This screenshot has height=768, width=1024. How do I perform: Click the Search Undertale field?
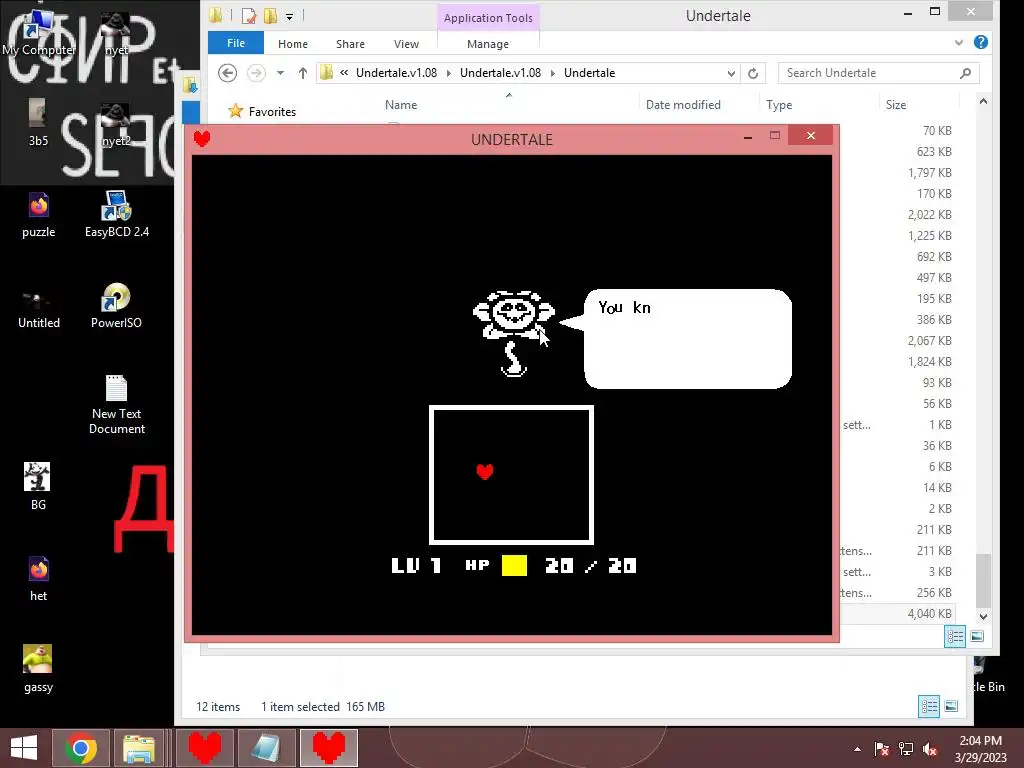[878, 73]
